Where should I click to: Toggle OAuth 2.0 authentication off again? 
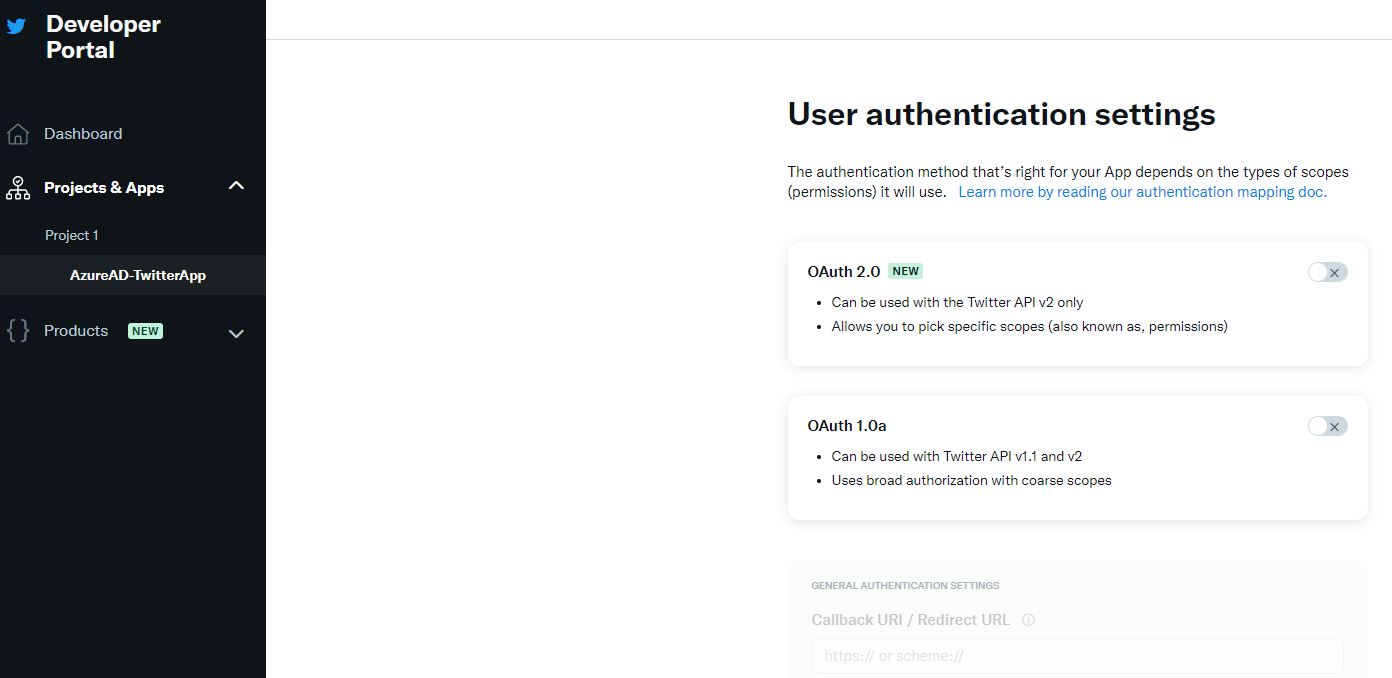coord(1327,271)
